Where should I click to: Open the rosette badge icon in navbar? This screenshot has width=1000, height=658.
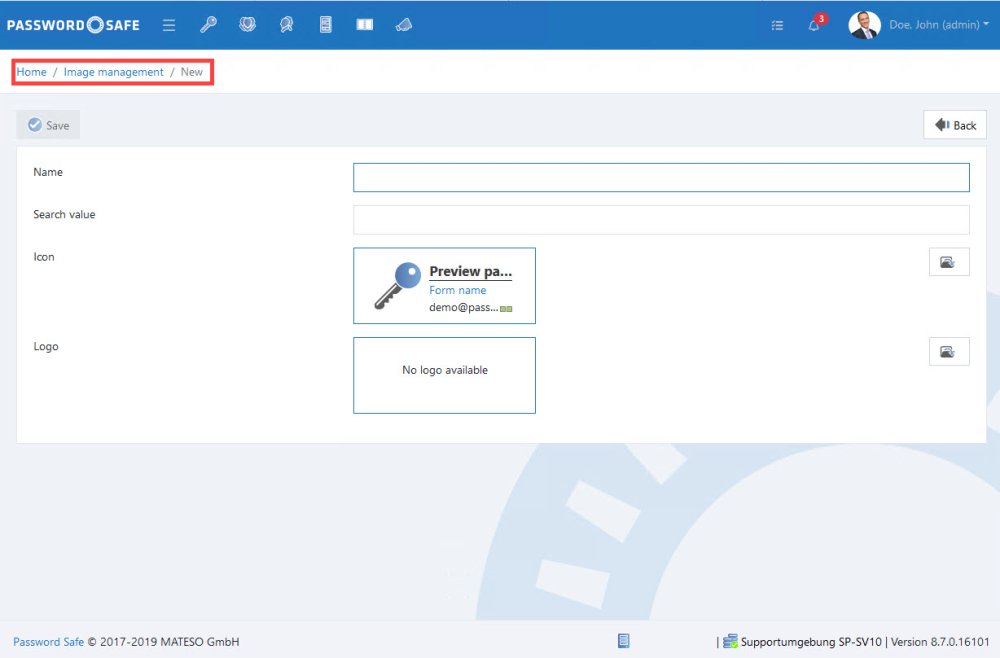[286, 25]
